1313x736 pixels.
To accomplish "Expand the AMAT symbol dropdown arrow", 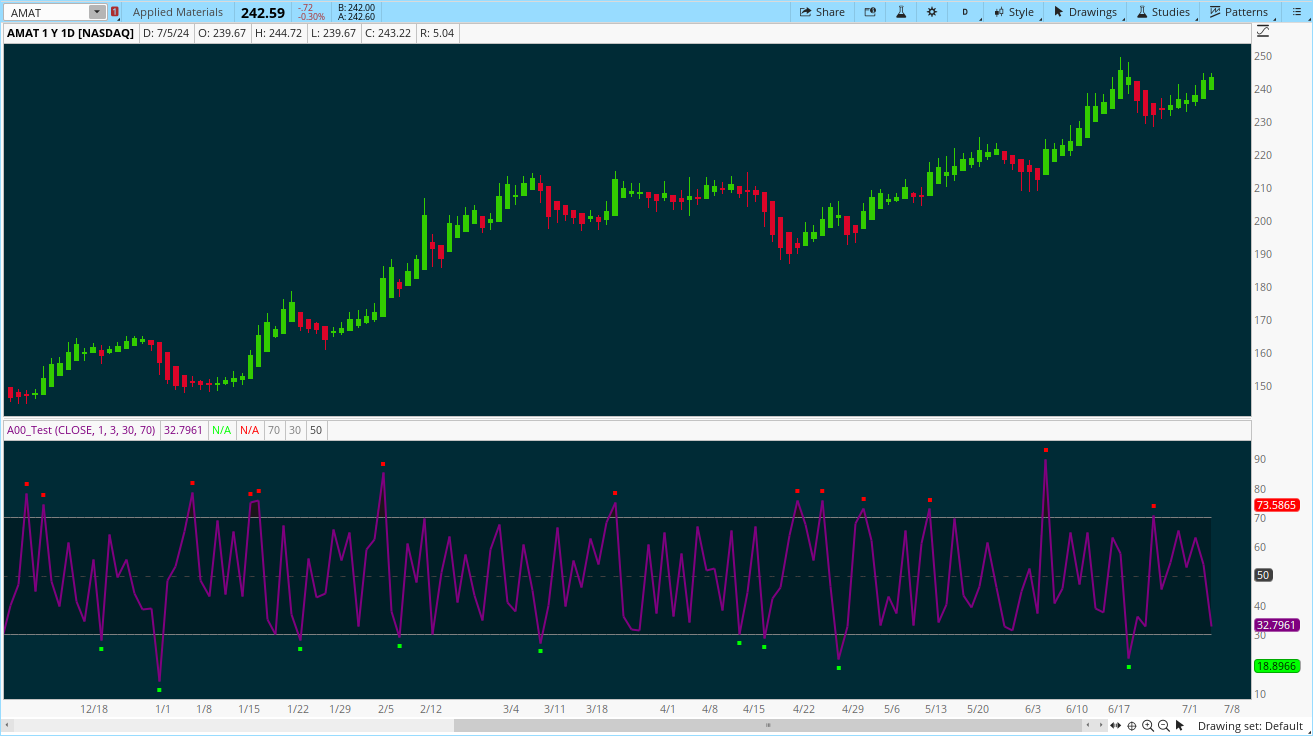I will click(x=97, y=12).
